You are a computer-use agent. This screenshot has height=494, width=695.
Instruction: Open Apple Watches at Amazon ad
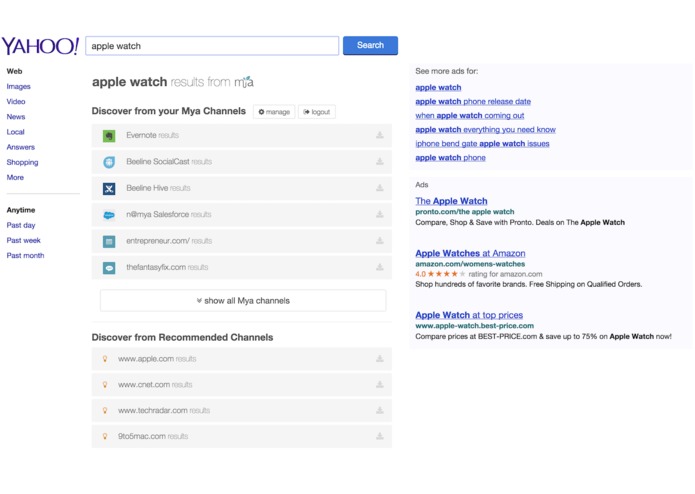[470, 253]
